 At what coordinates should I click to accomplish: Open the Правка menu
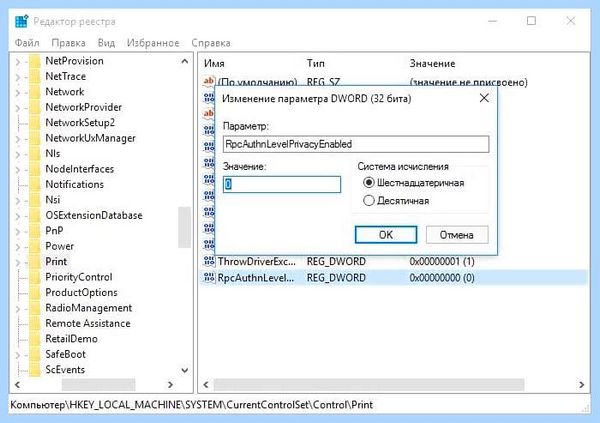click(68, 43)
